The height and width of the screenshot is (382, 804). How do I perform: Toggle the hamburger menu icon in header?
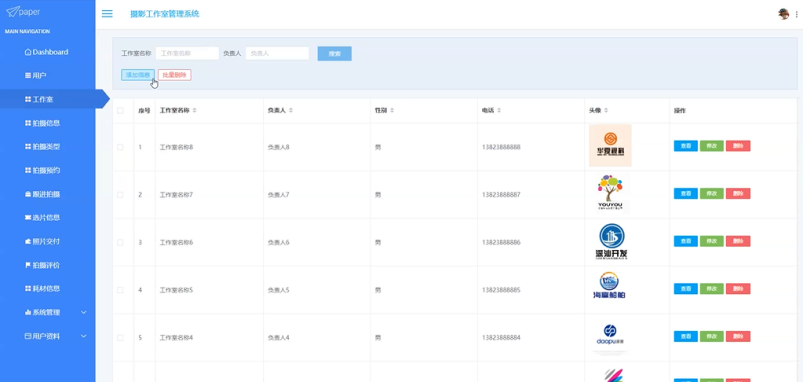(107, 14)
